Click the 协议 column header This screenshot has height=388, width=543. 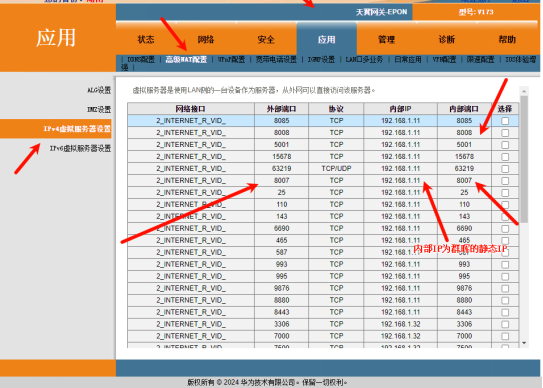pos(336,109)
